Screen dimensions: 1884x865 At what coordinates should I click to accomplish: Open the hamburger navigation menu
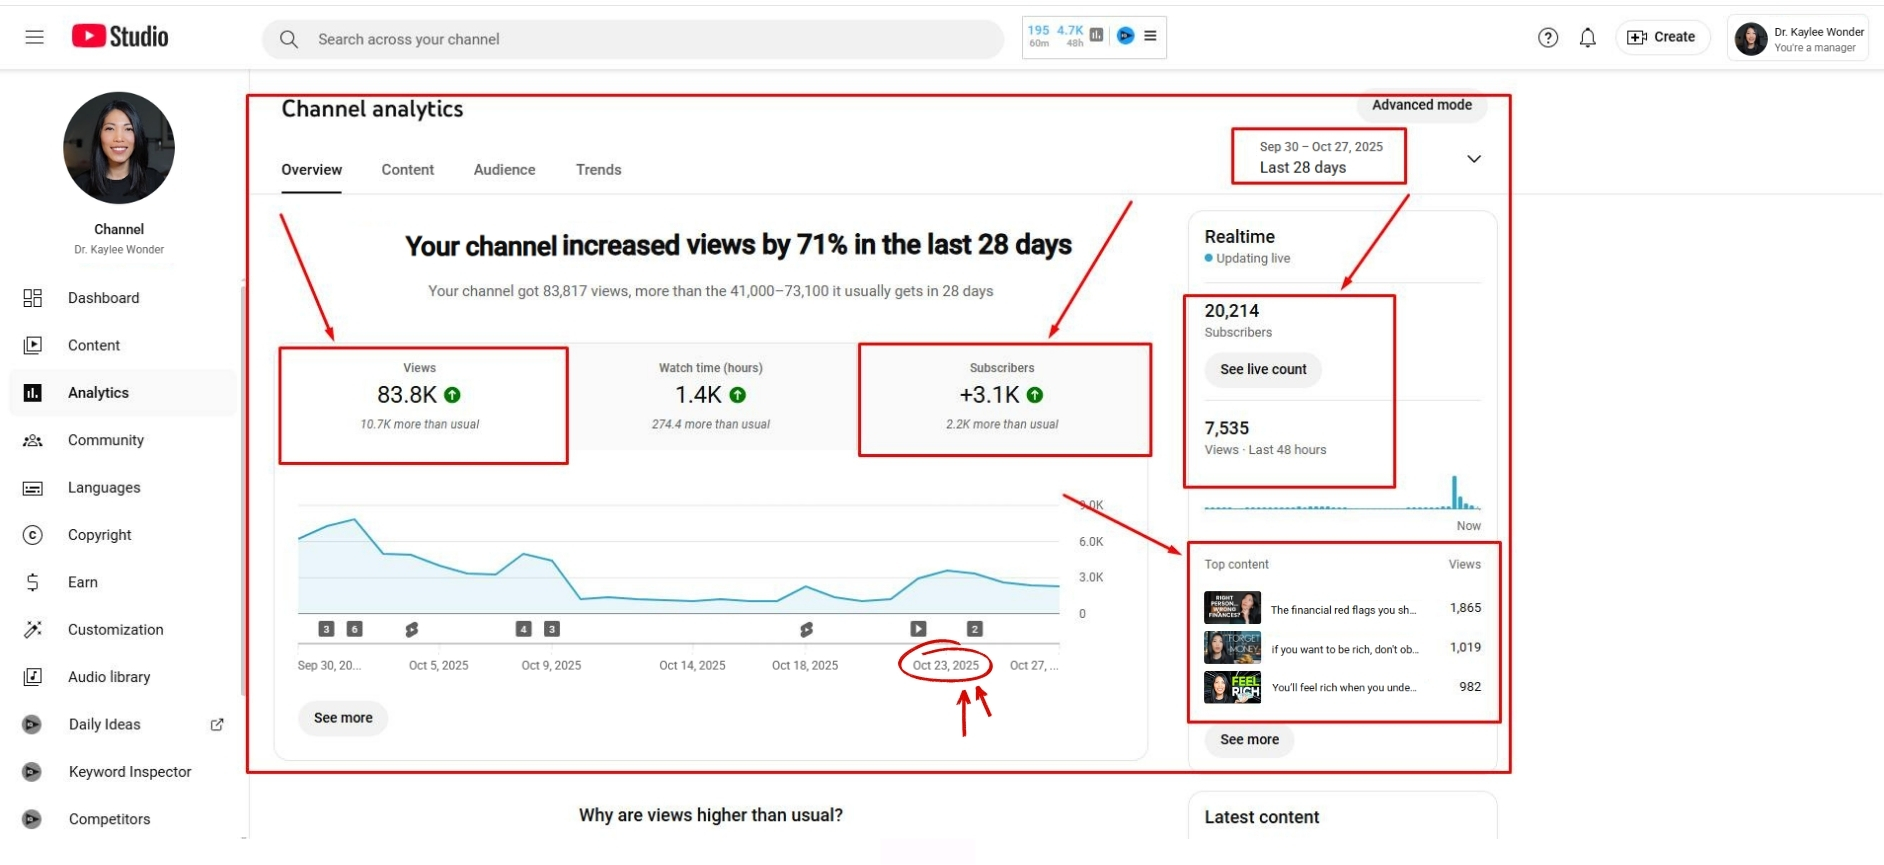pyautogui.click(x=34, y=37)
